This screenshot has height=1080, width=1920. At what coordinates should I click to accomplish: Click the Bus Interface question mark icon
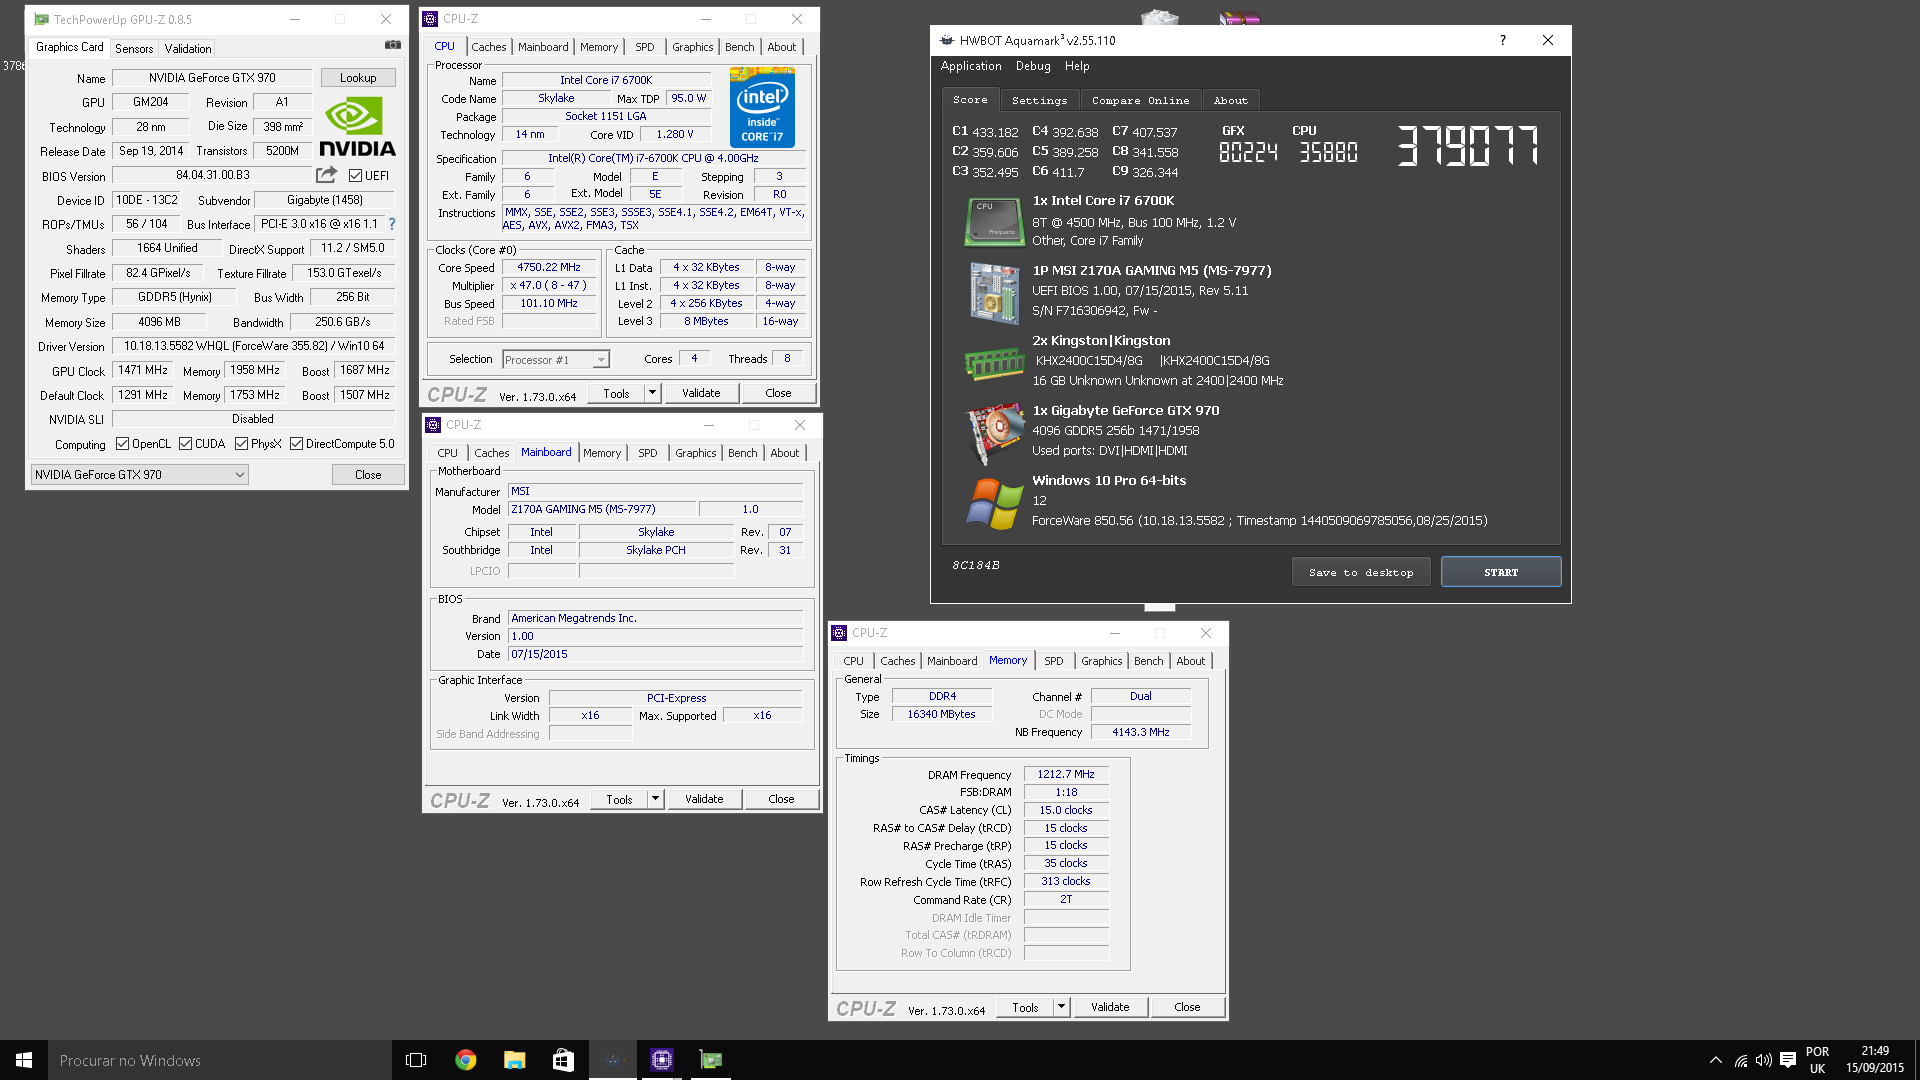coord(392,224)
